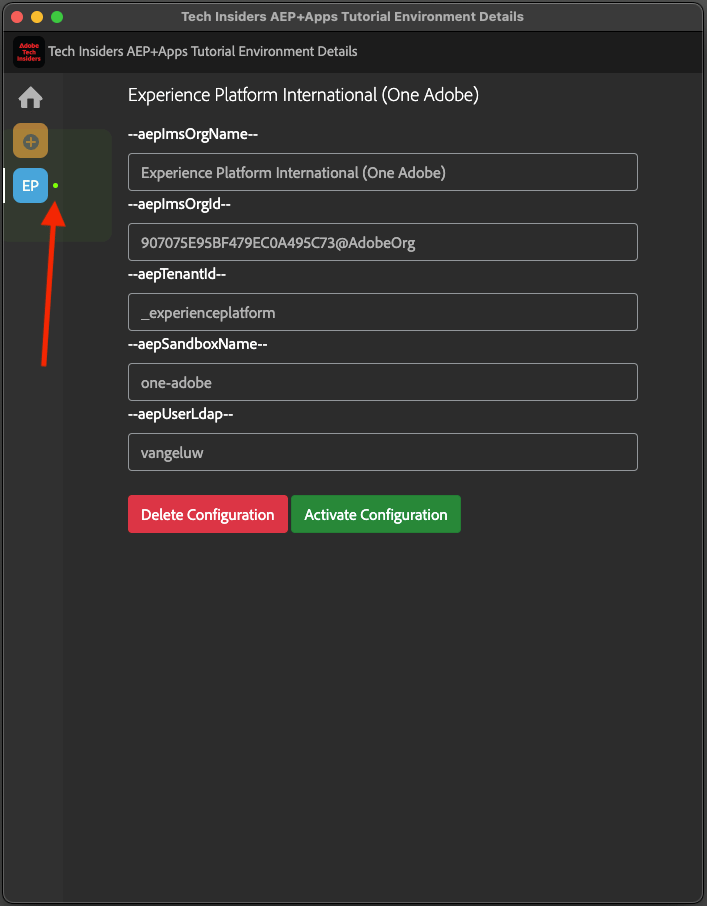The height and width of the screenshot is (906, 707).
Task: Click into the aepSandboxName field
Action: point(383,382)
